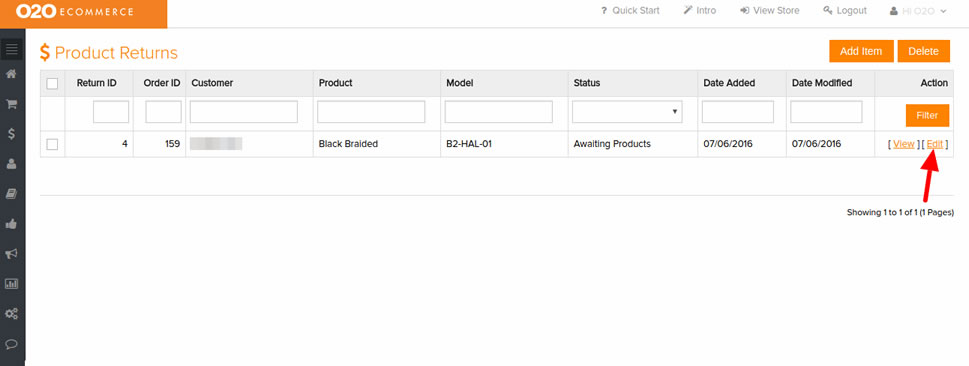Open Quick Start in top menu

pos(630,11)
